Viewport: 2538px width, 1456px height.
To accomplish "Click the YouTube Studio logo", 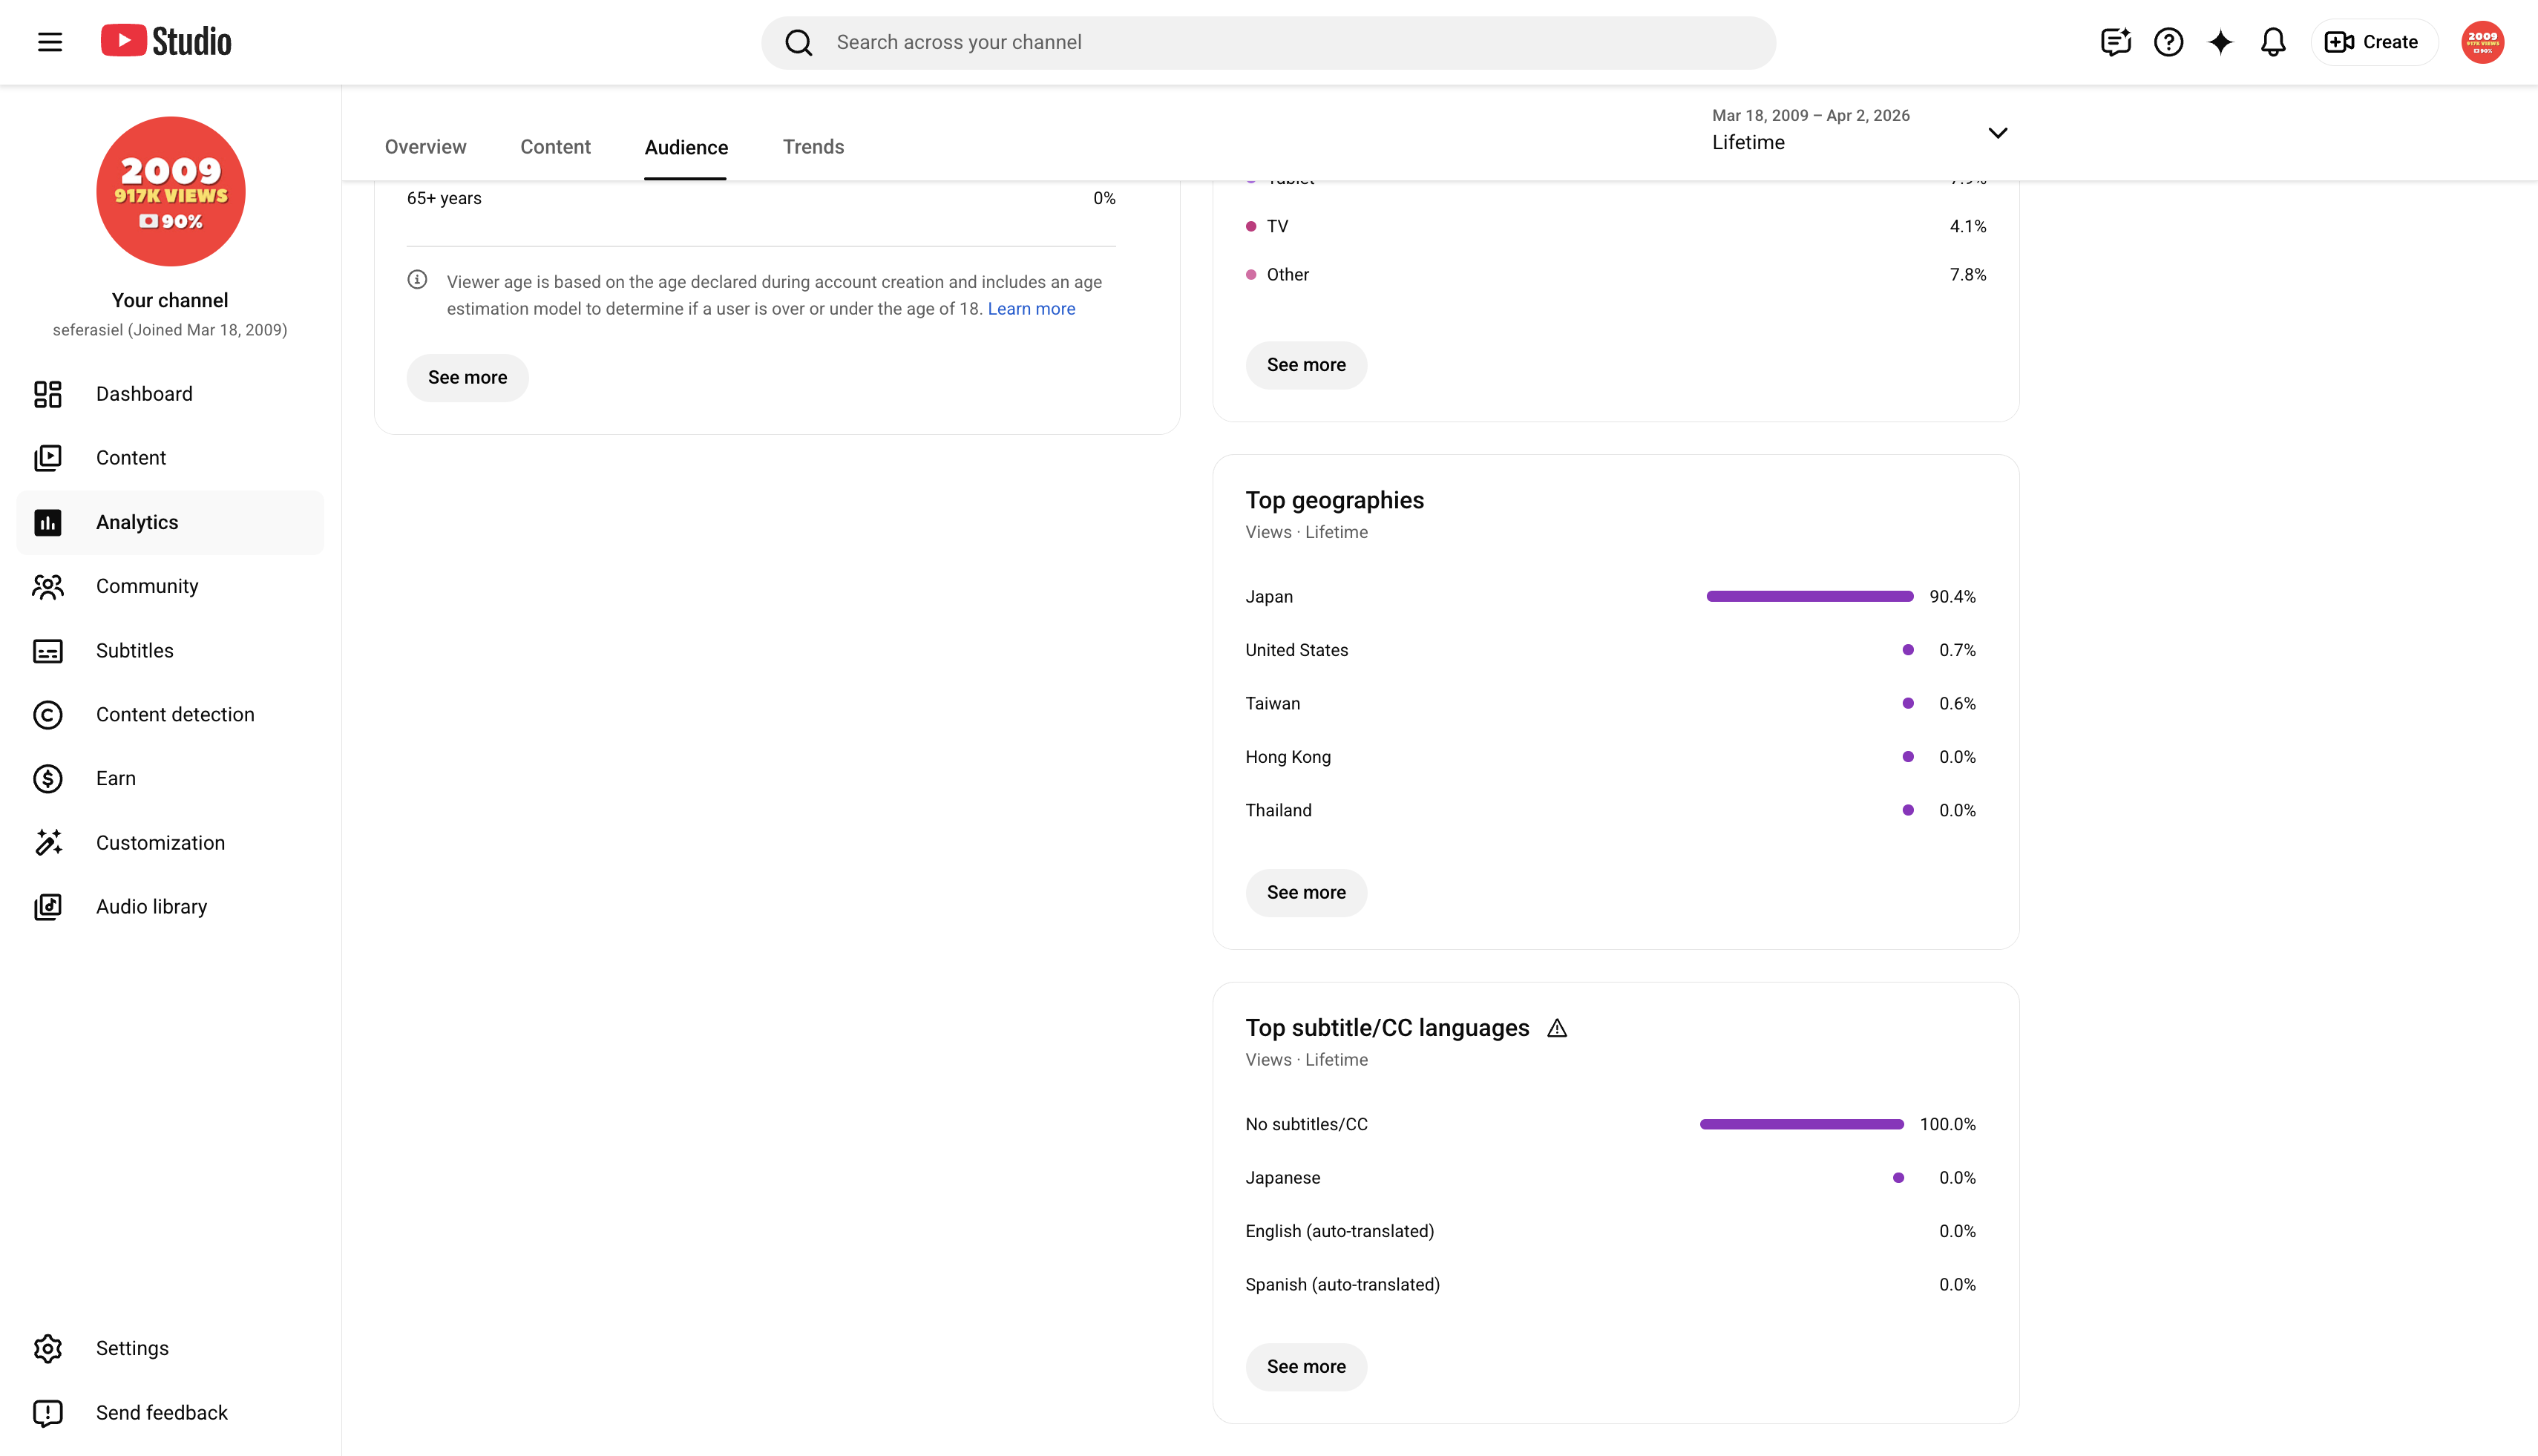I will click(166, 41).
